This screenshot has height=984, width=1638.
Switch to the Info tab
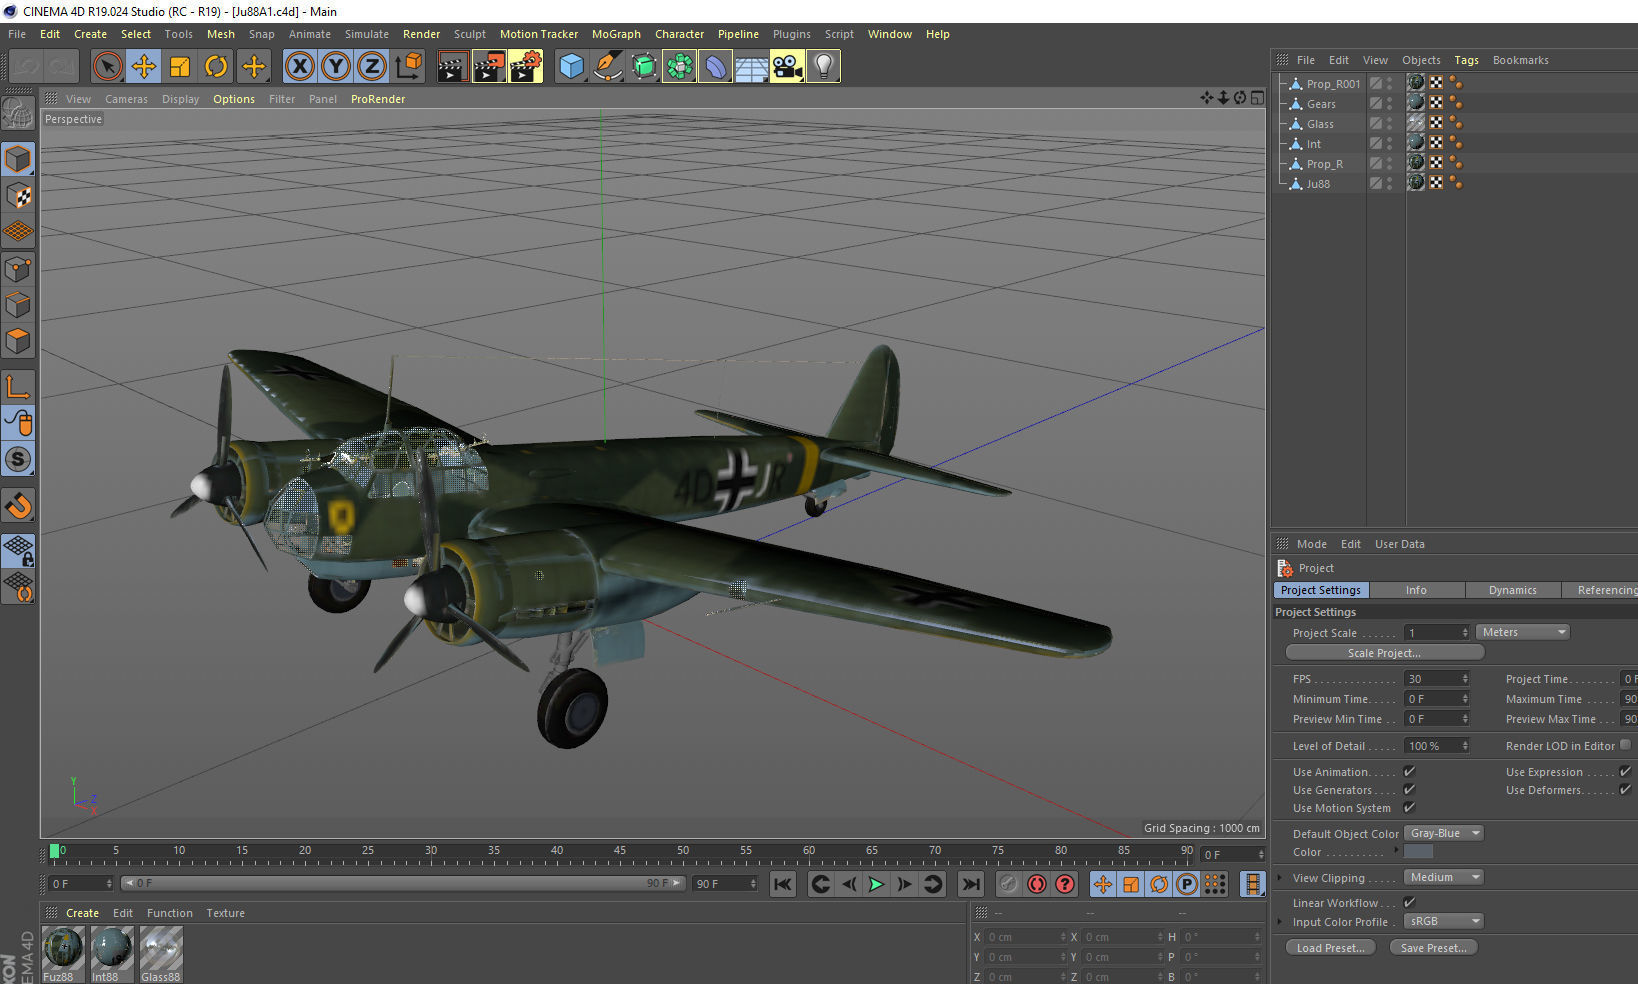click(x=1416, y=590)
